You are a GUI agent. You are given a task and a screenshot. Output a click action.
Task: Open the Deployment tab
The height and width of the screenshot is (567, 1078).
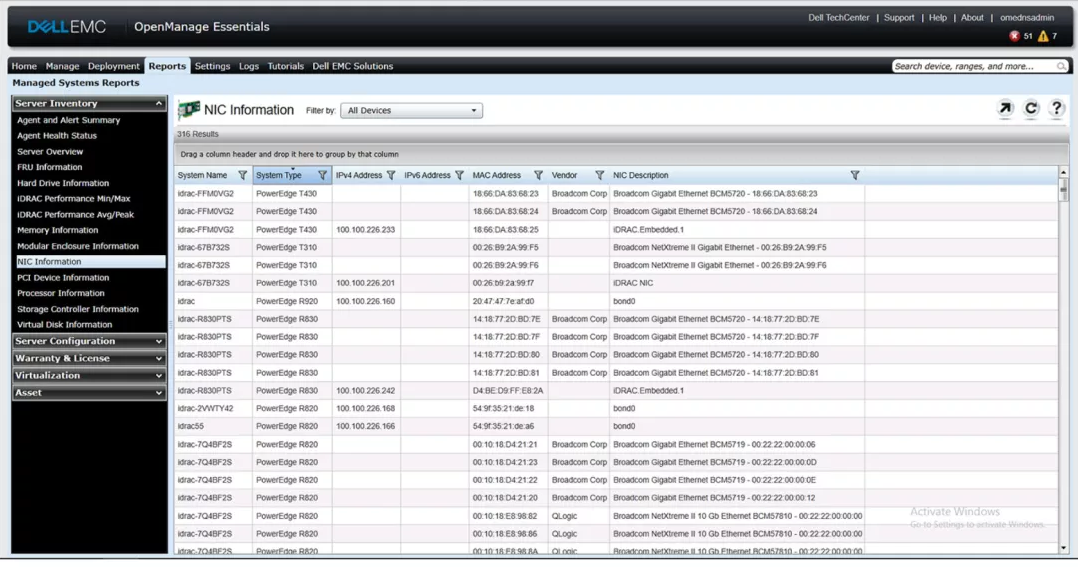click(113, 66)
